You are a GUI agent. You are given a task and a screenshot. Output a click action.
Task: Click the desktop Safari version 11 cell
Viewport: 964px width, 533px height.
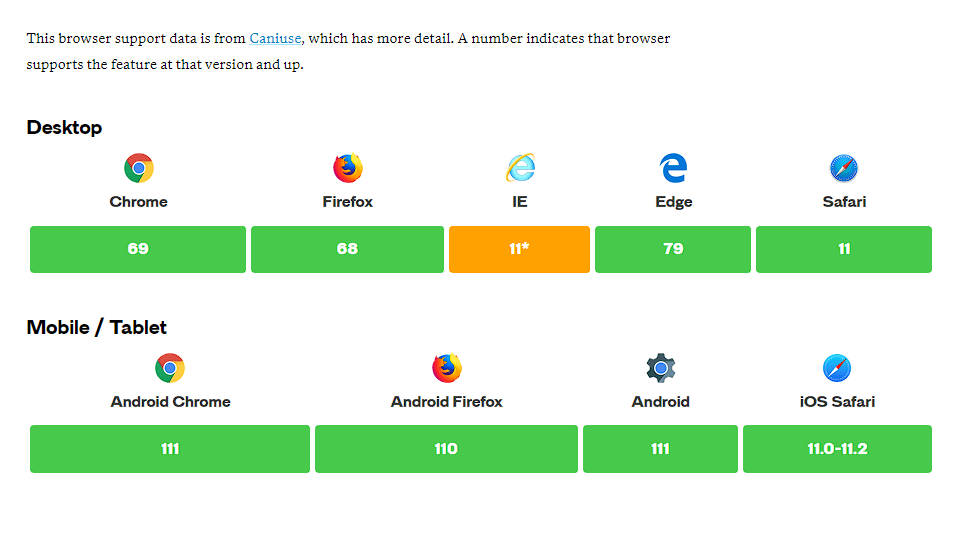click(x=844, y=249)
